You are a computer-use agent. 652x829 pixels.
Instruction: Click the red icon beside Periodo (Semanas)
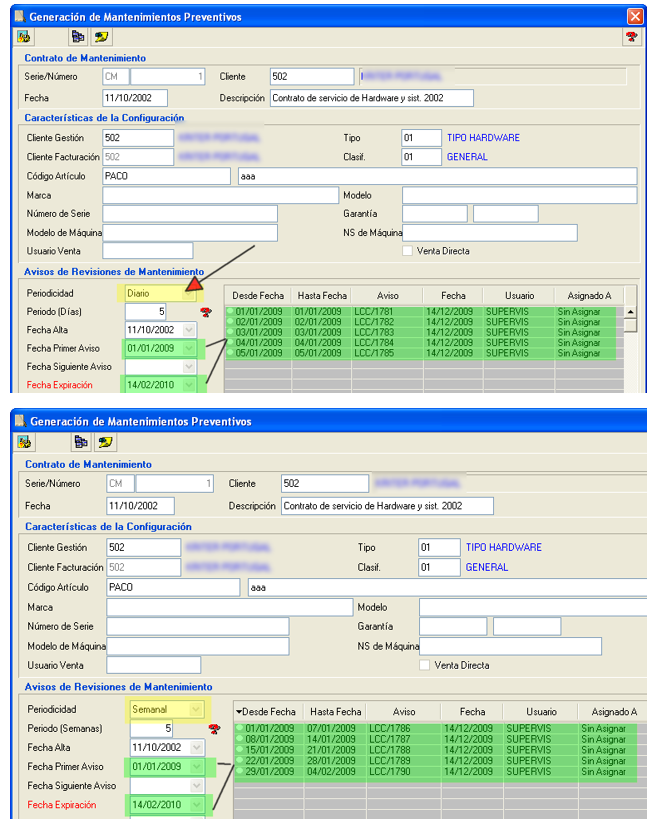214,729
